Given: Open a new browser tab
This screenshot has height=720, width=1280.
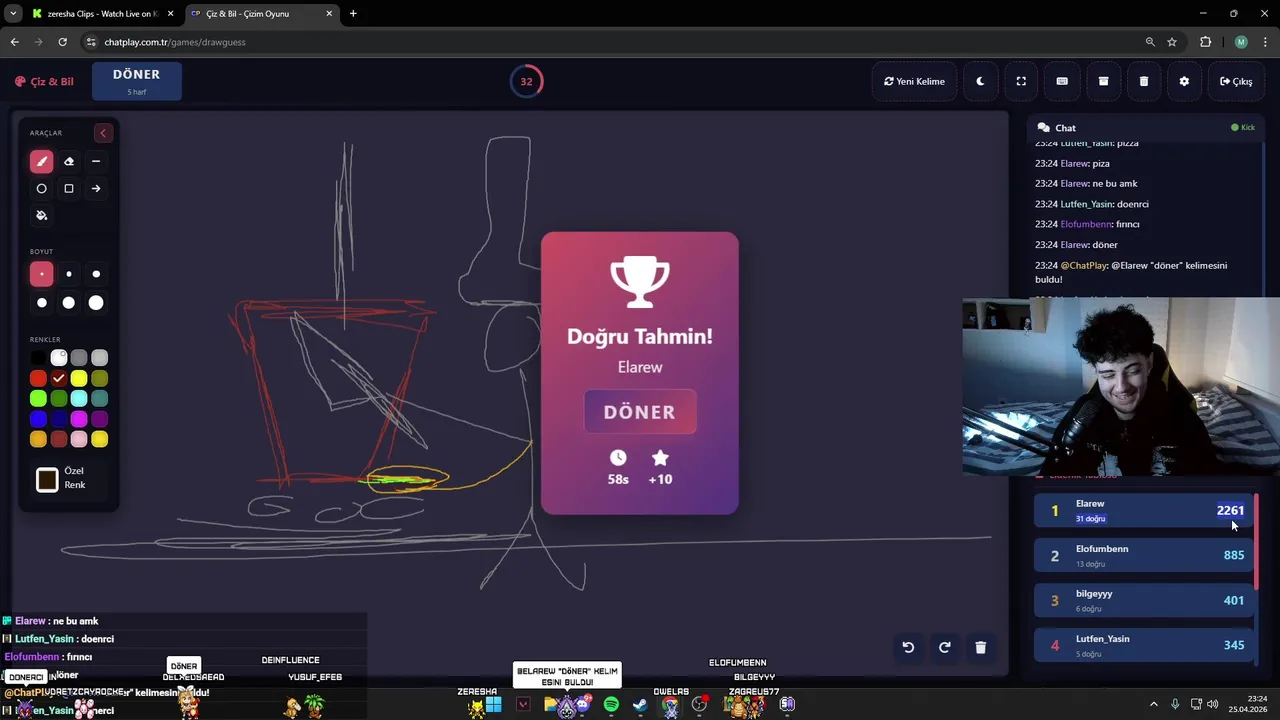Looking at the screenshot, I should [353, 14].
